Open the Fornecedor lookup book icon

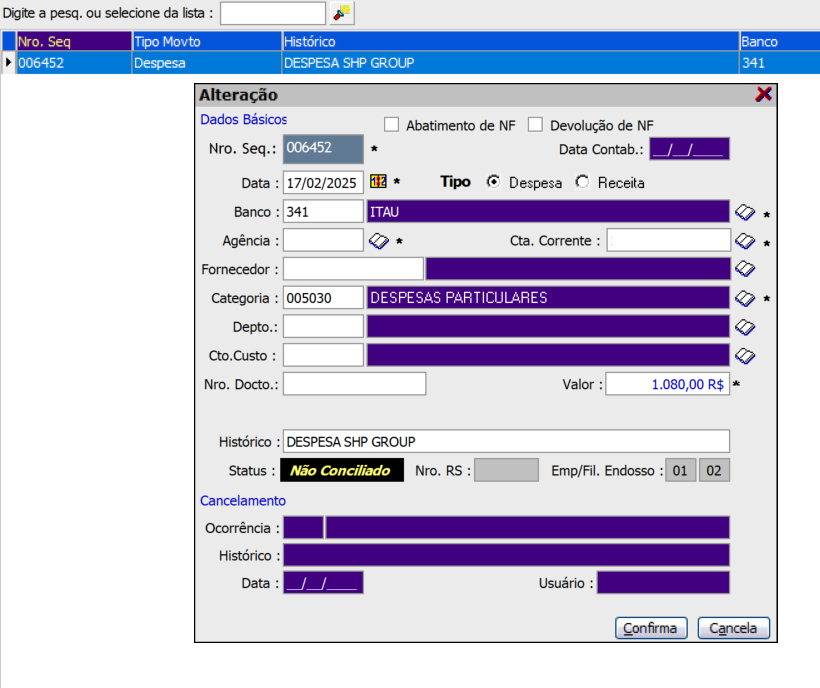744,269
